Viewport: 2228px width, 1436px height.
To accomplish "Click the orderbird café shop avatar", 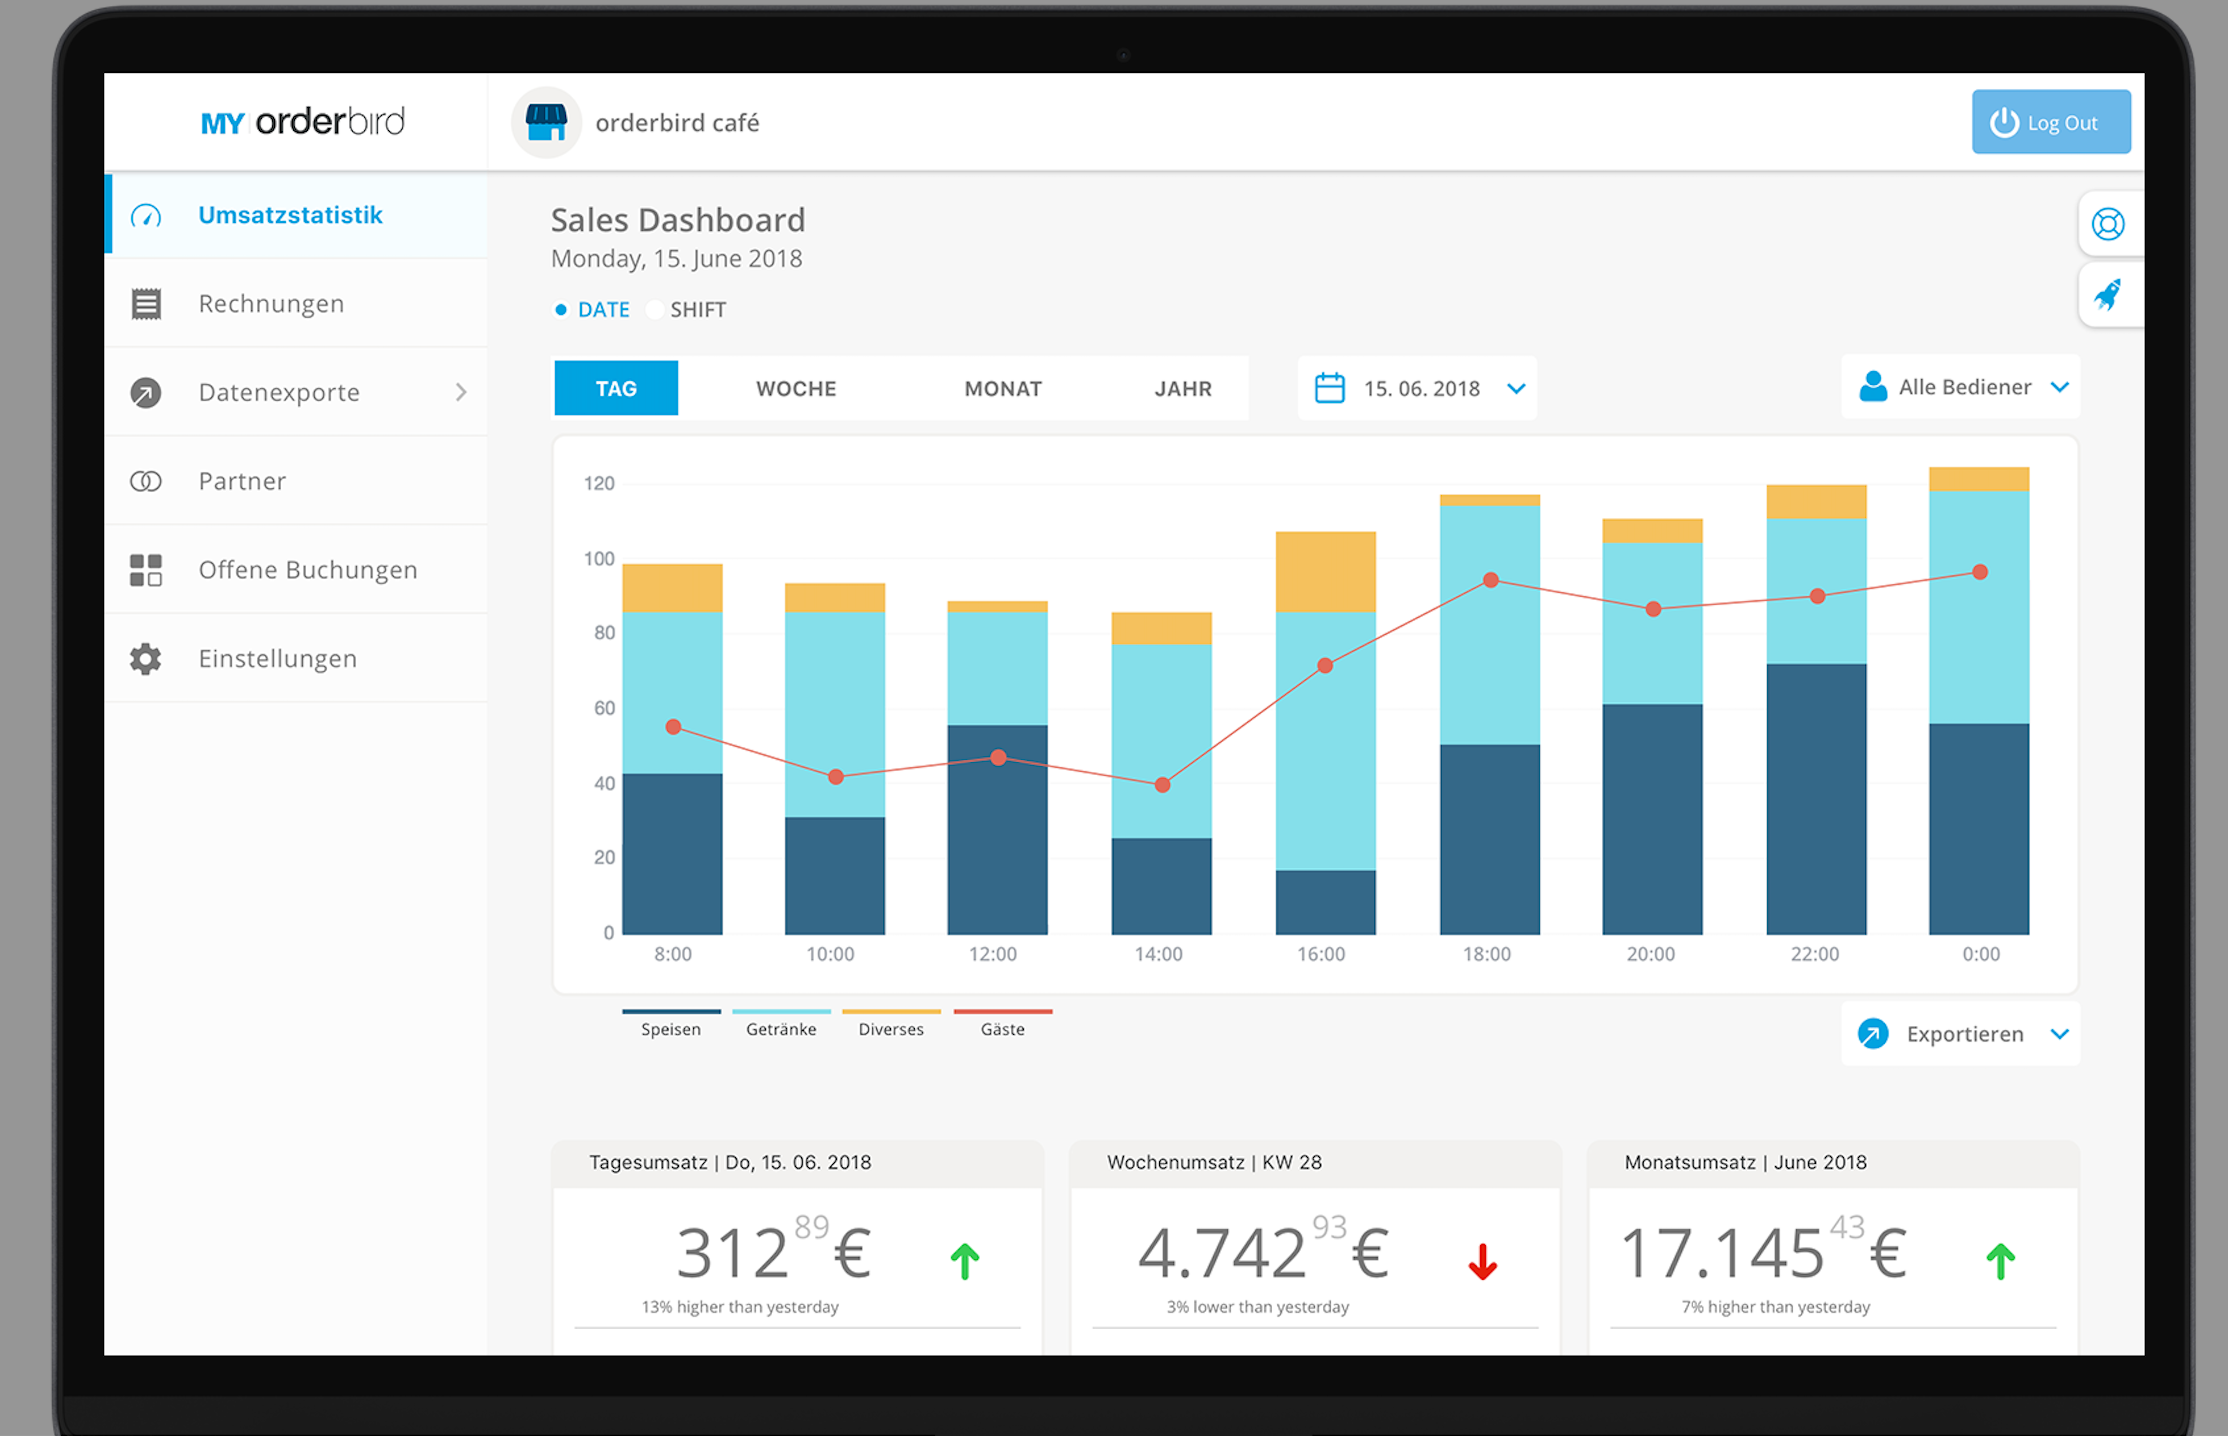I will (546, 123).
